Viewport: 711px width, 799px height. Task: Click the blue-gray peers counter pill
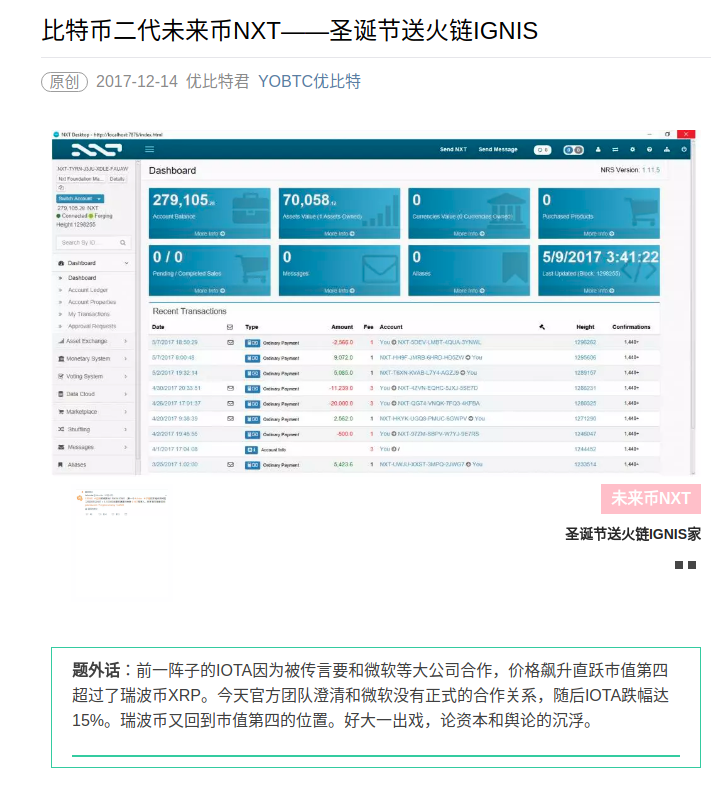[x=573, y=150]
